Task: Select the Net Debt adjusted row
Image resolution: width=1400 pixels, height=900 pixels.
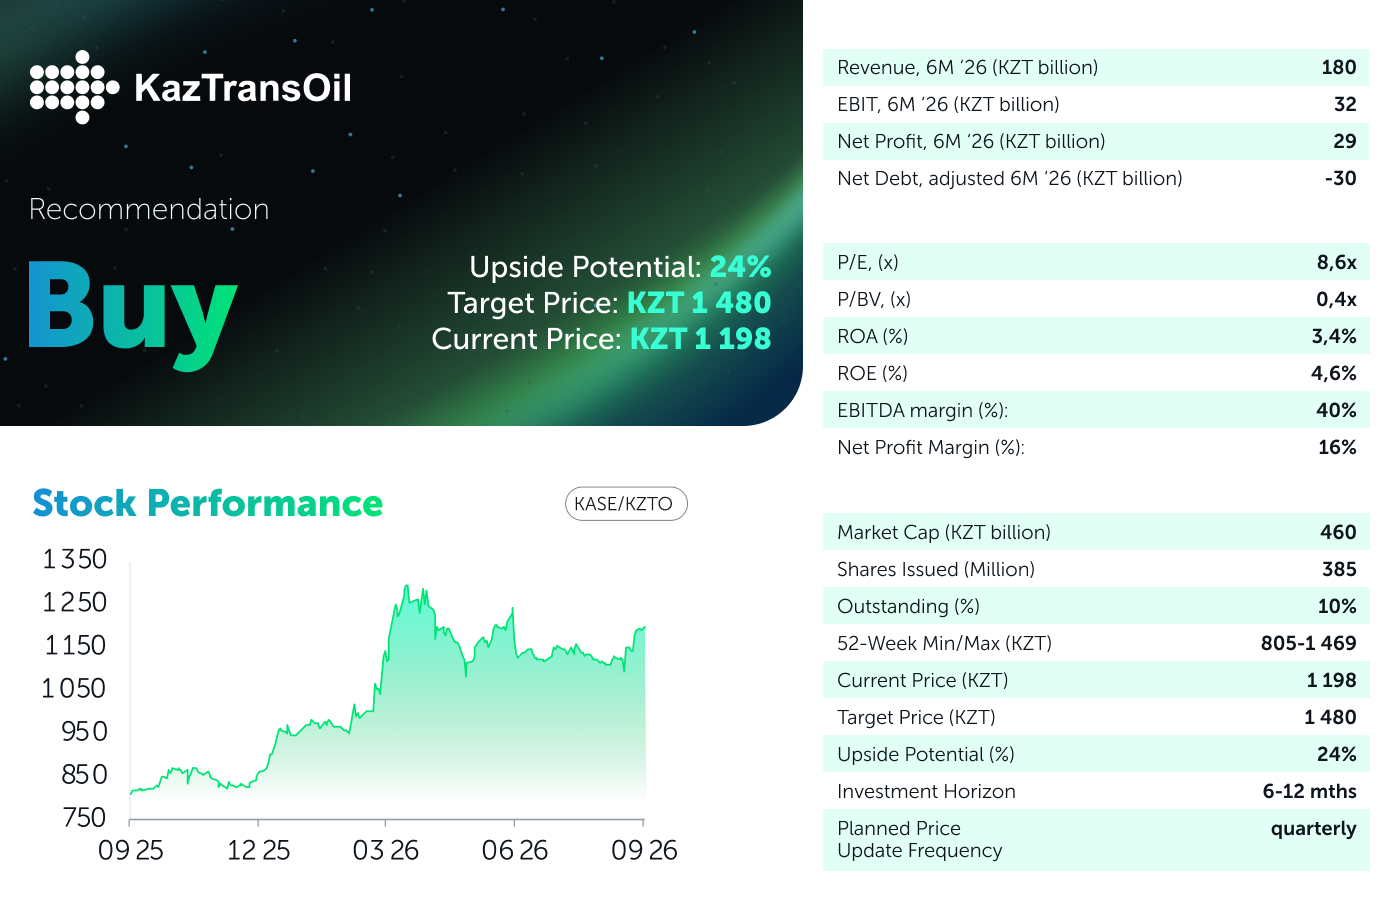Action: click(x=1096, y=178)
